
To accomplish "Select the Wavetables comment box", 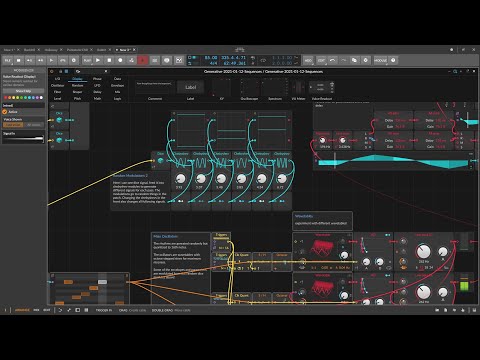I will (322, 221).
